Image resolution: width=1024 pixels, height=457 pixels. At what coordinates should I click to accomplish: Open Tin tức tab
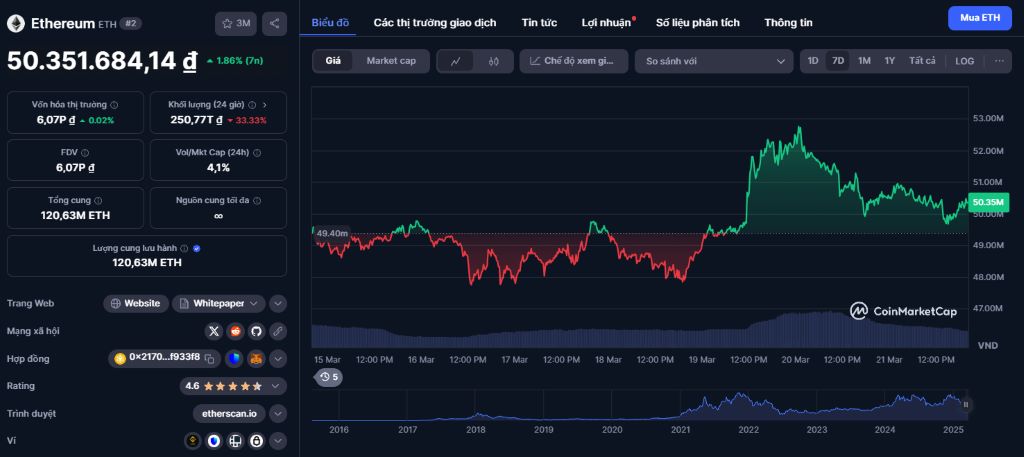tap(539, 23)
